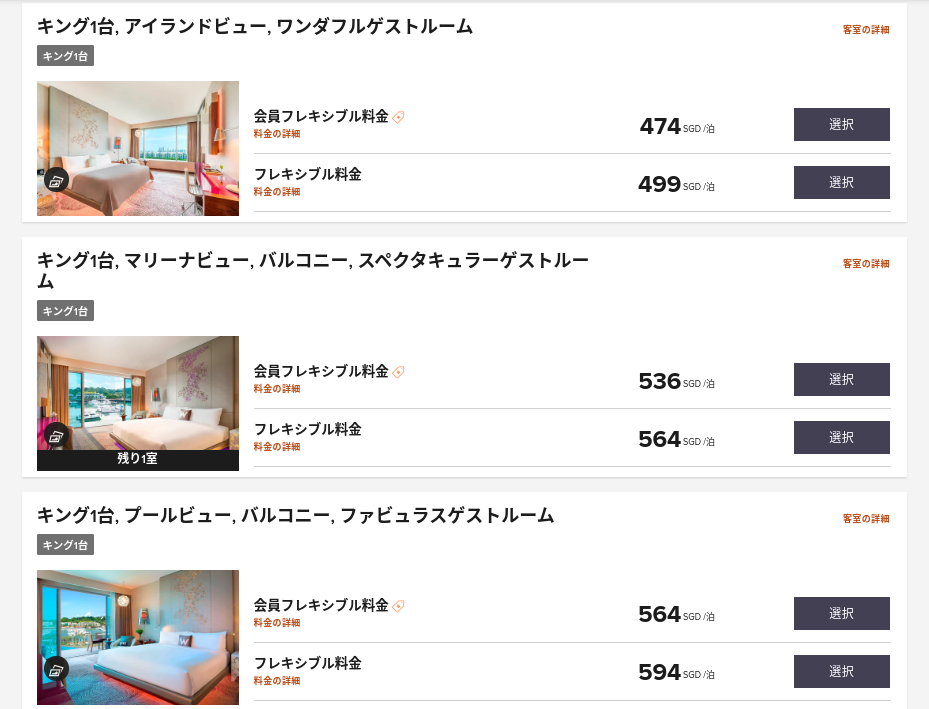Open photo gallery icon on Marina View room image

(56, 436)
